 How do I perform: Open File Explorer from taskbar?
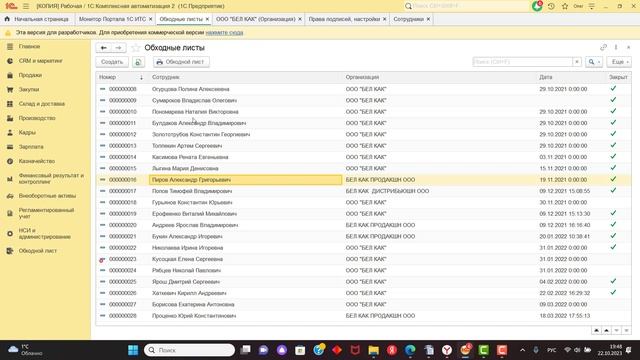[373, 350]
